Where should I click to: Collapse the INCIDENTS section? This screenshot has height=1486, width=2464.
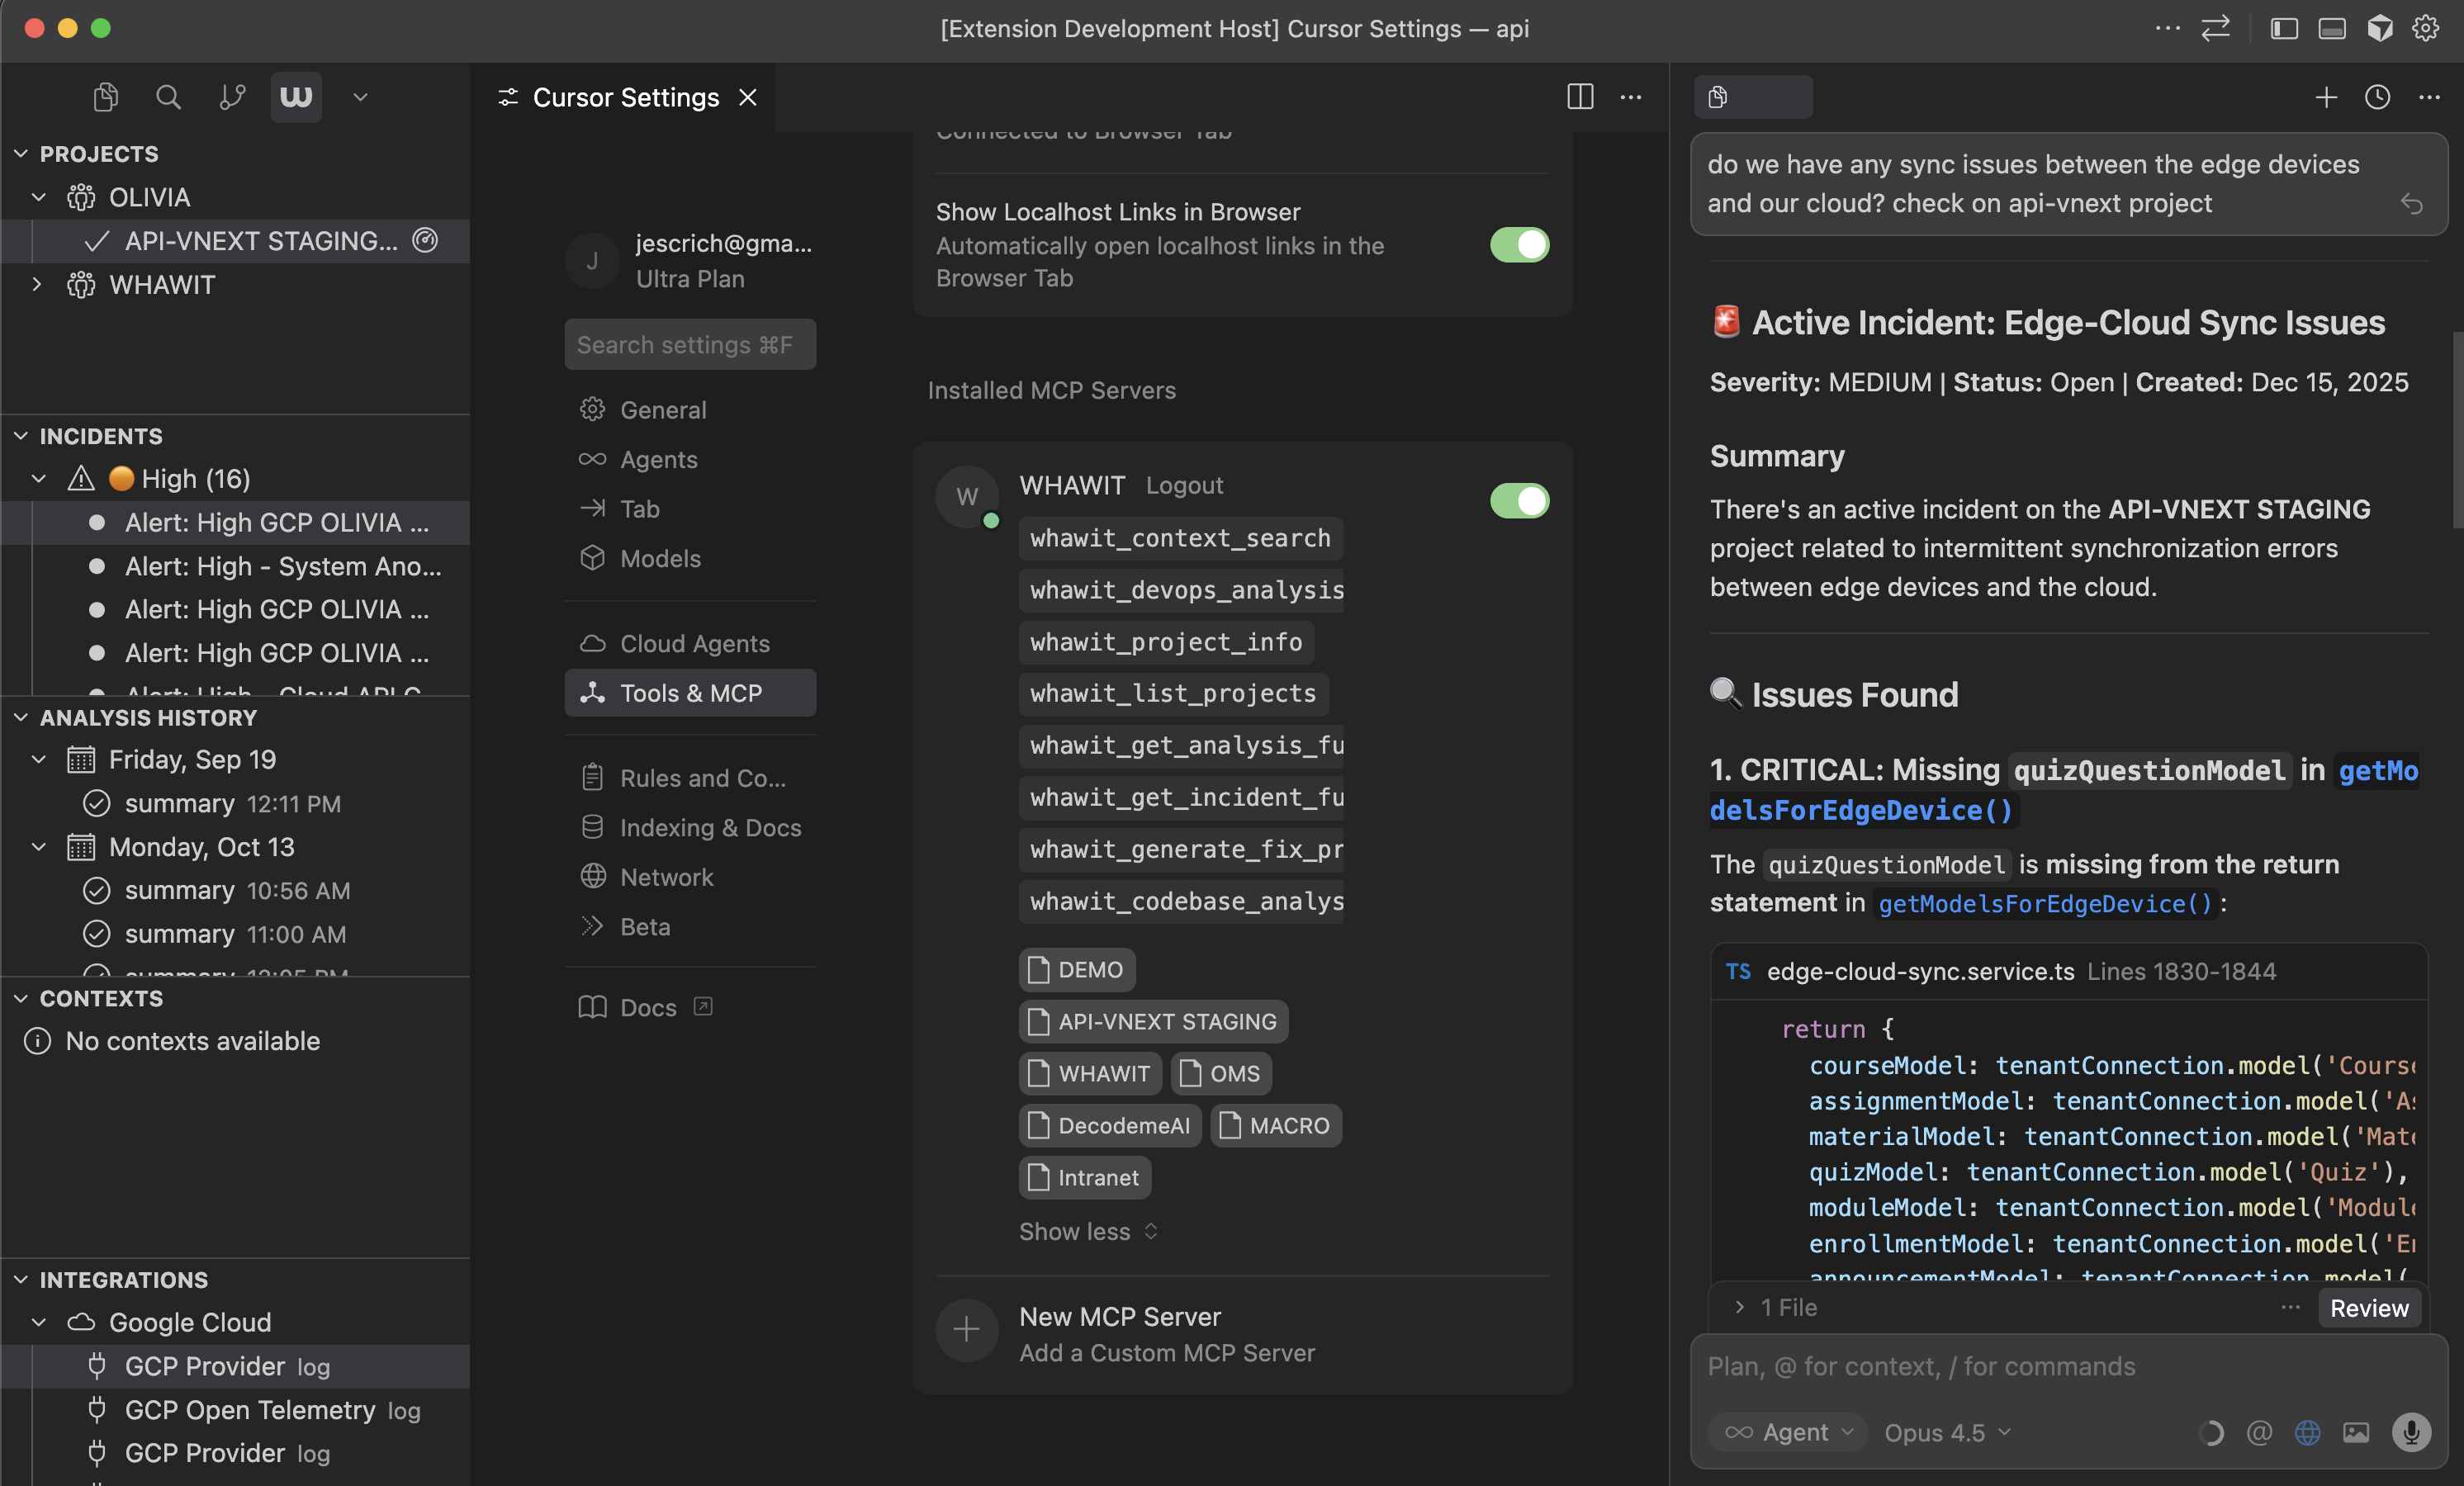point(20,435)
